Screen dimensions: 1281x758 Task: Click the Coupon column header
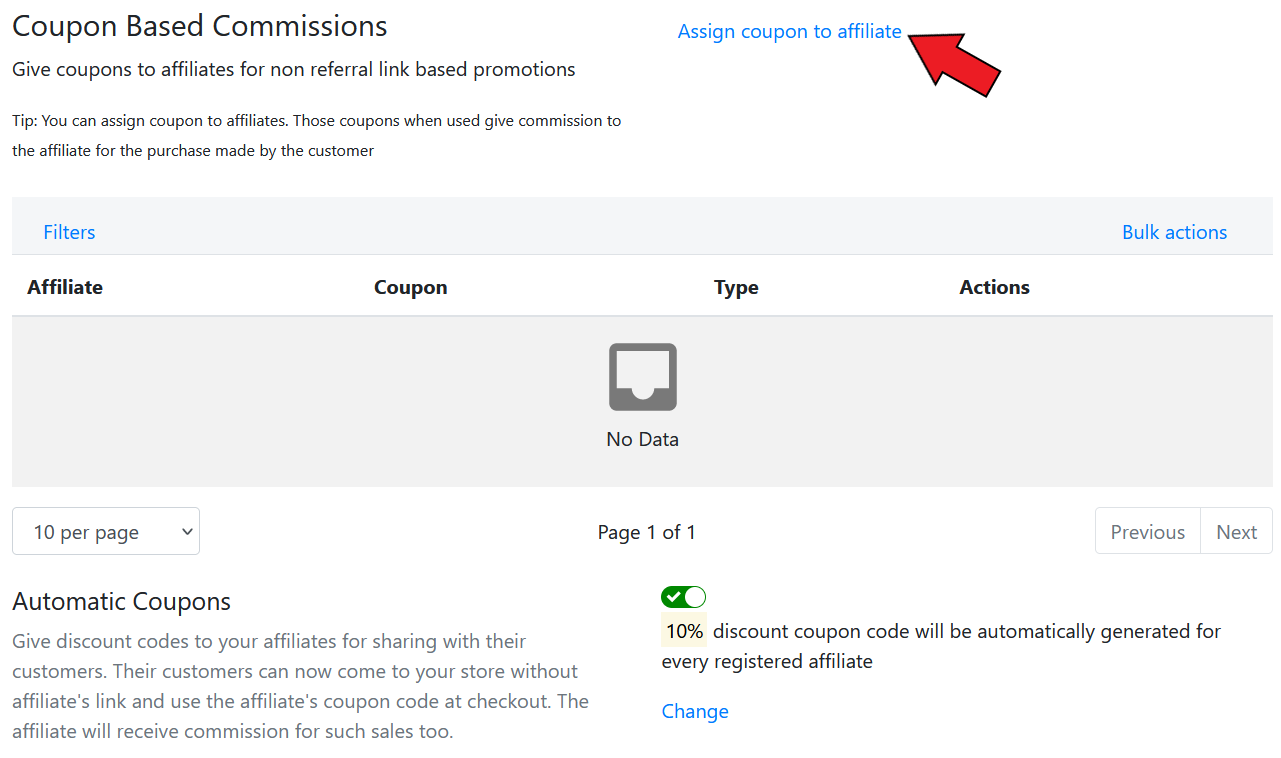point(410,287)
